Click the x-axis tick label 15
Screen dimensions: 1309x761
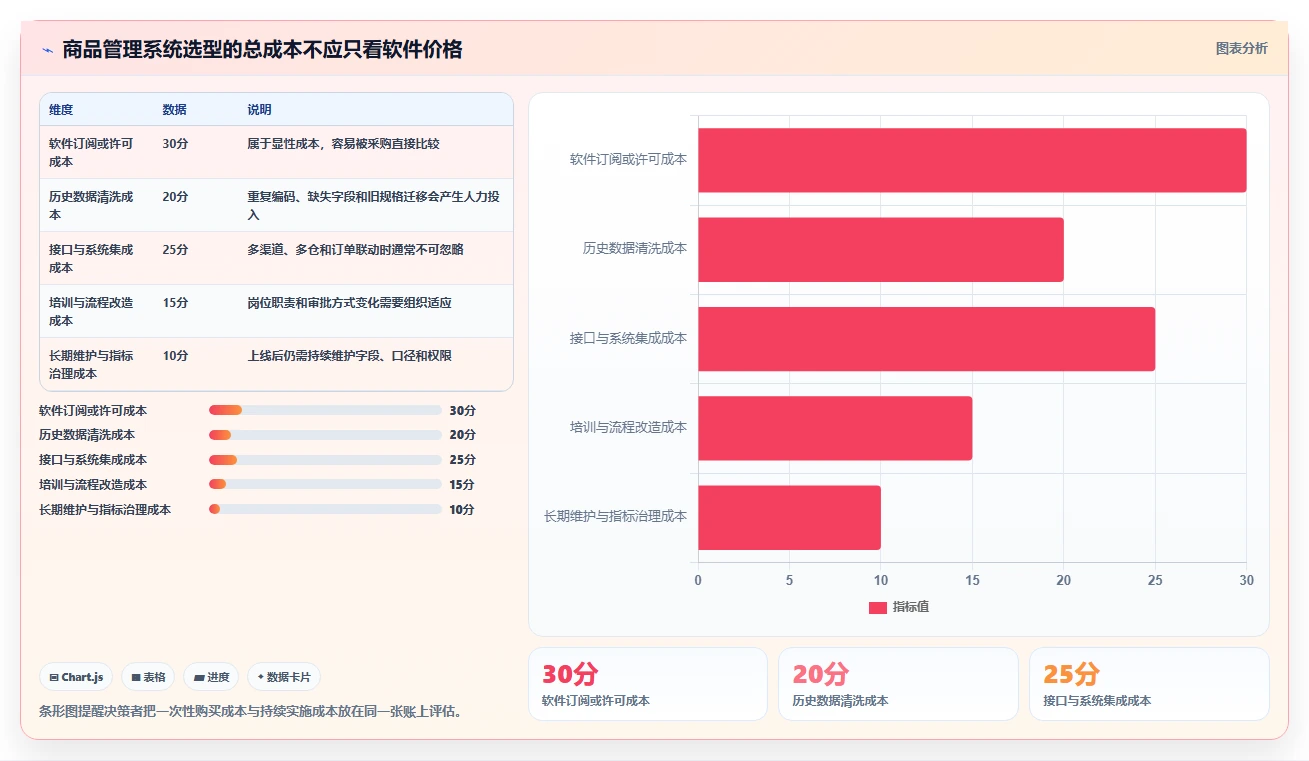point(972,580)
